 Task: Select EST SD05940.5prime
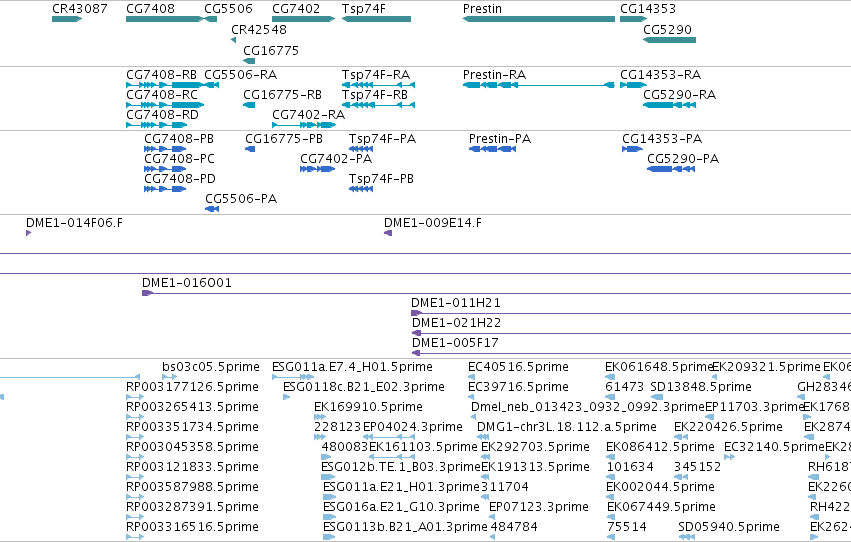point(687,537)
